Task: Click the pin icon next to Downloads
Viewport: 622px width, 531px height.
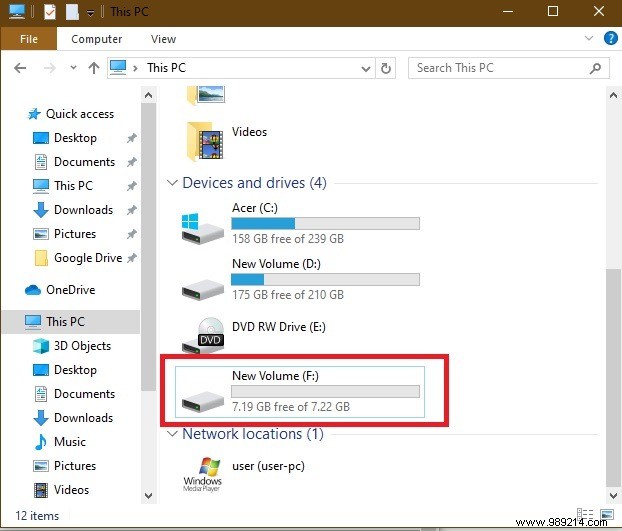Action: [132, 210]
